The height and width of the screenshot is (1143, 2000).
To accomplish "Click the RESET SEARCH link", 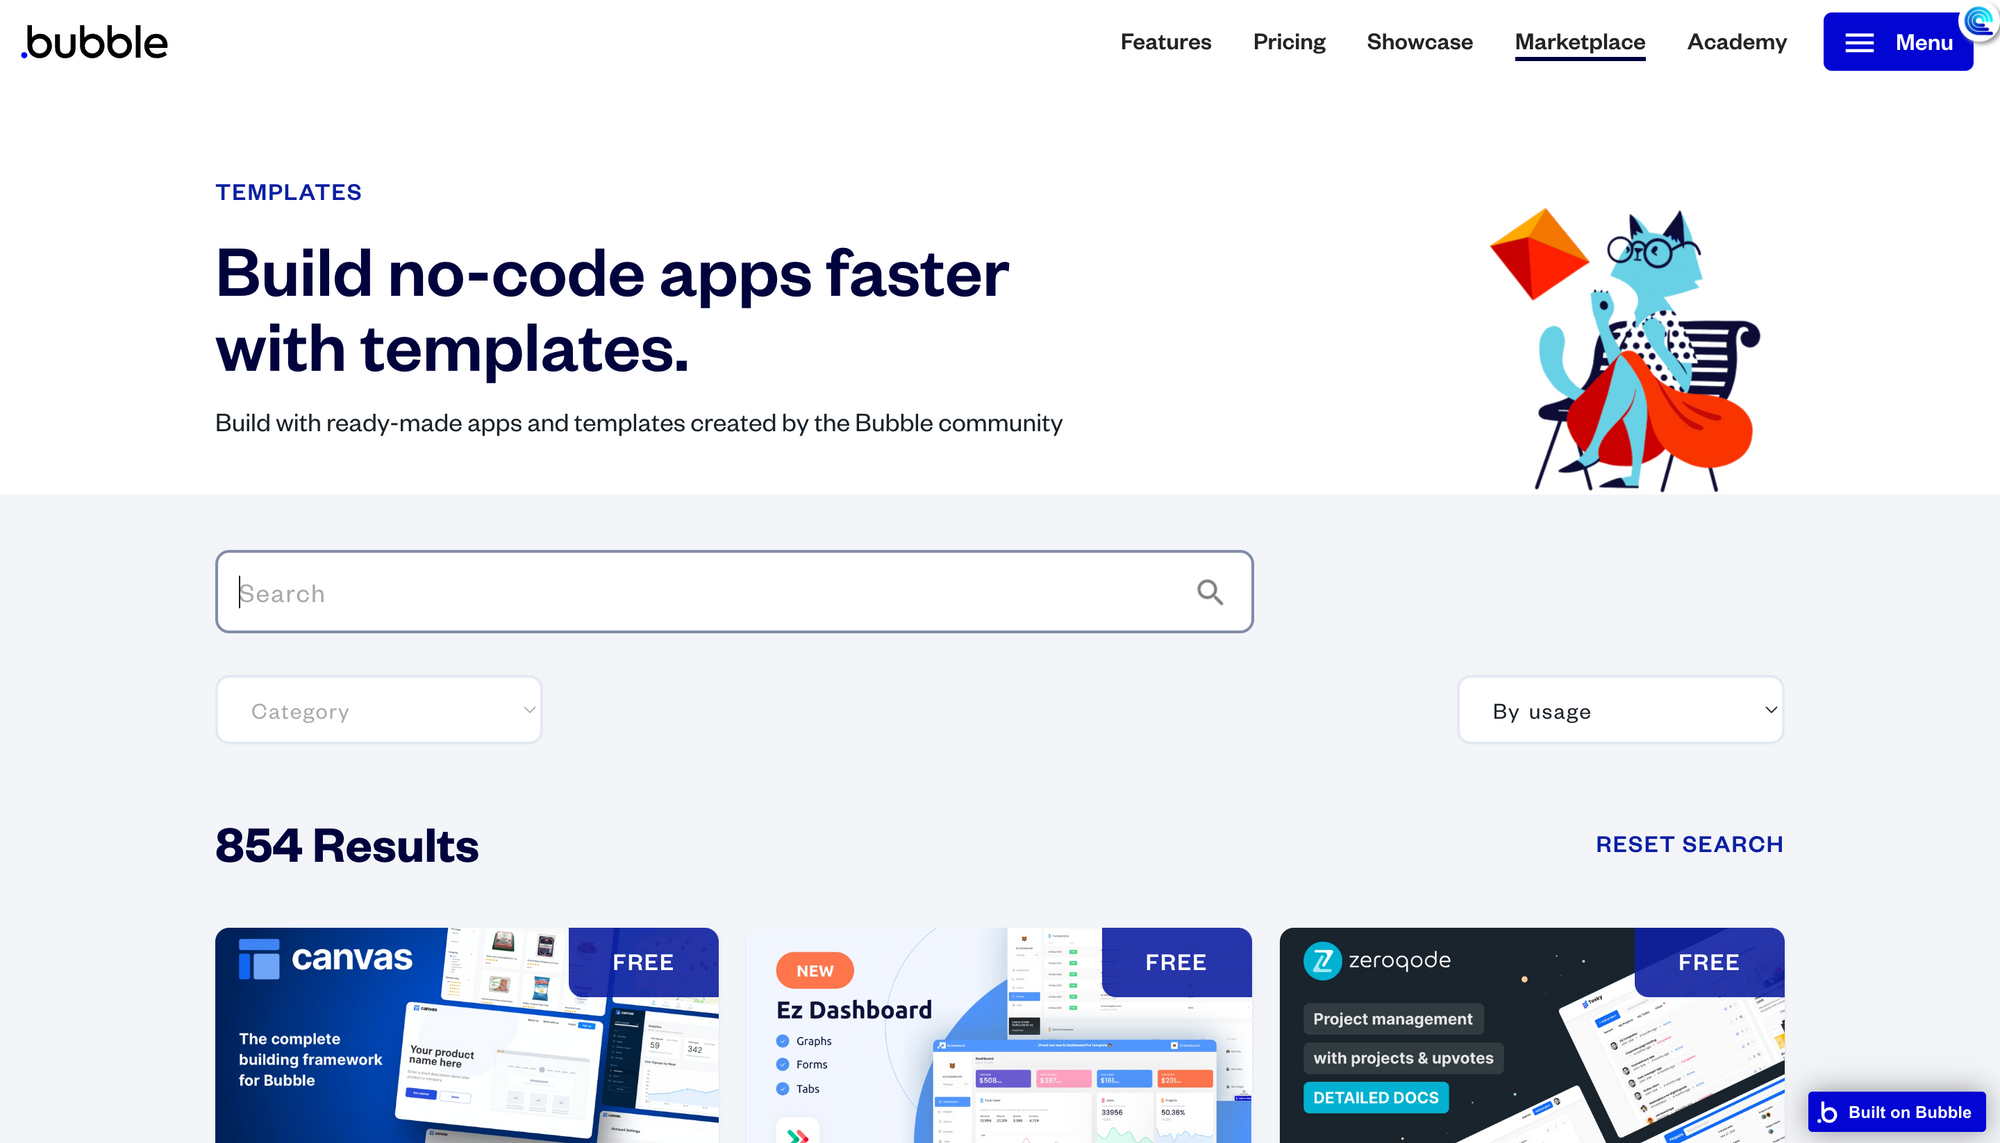I will [x=1690, y=844].
